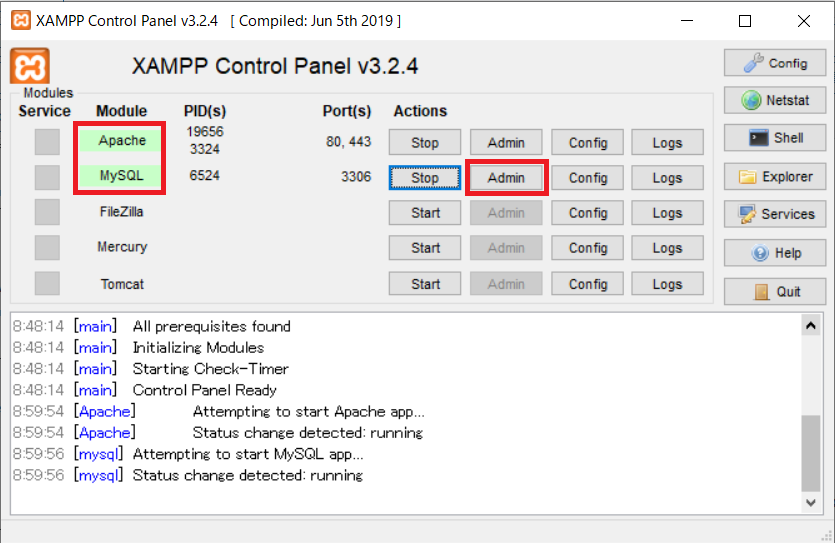Click log line 'All prerequisites found'
This screenshot has width=835, height=543.
(x=211, y=326)
